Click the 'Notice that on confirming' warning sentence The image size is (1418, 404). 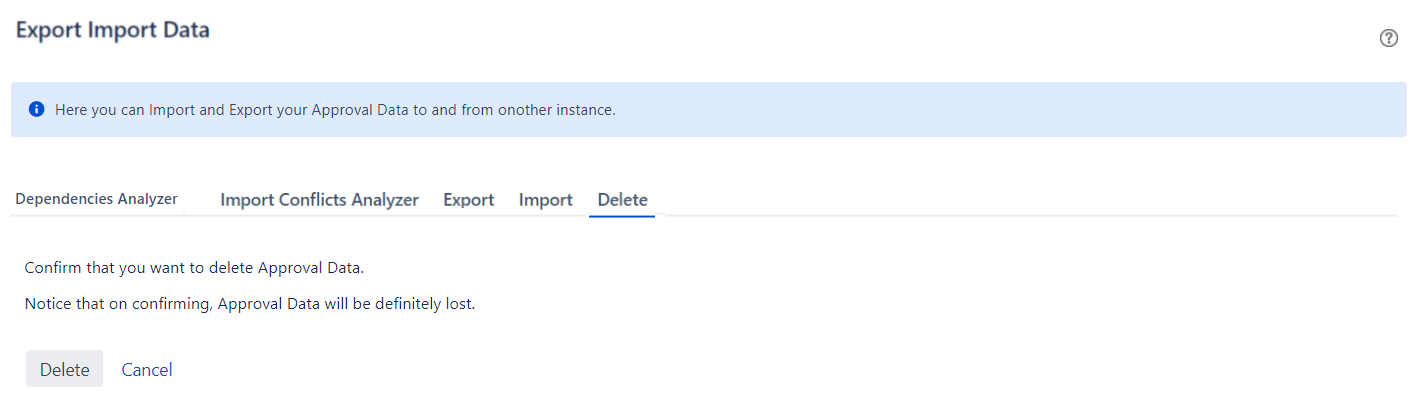click(249, 304)
